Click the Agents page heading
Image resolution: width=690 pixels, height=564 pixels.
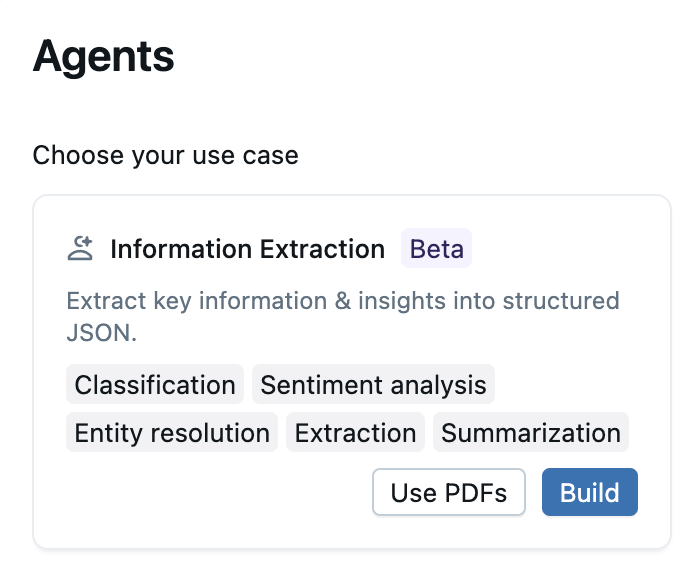click(x=103, y=57)
